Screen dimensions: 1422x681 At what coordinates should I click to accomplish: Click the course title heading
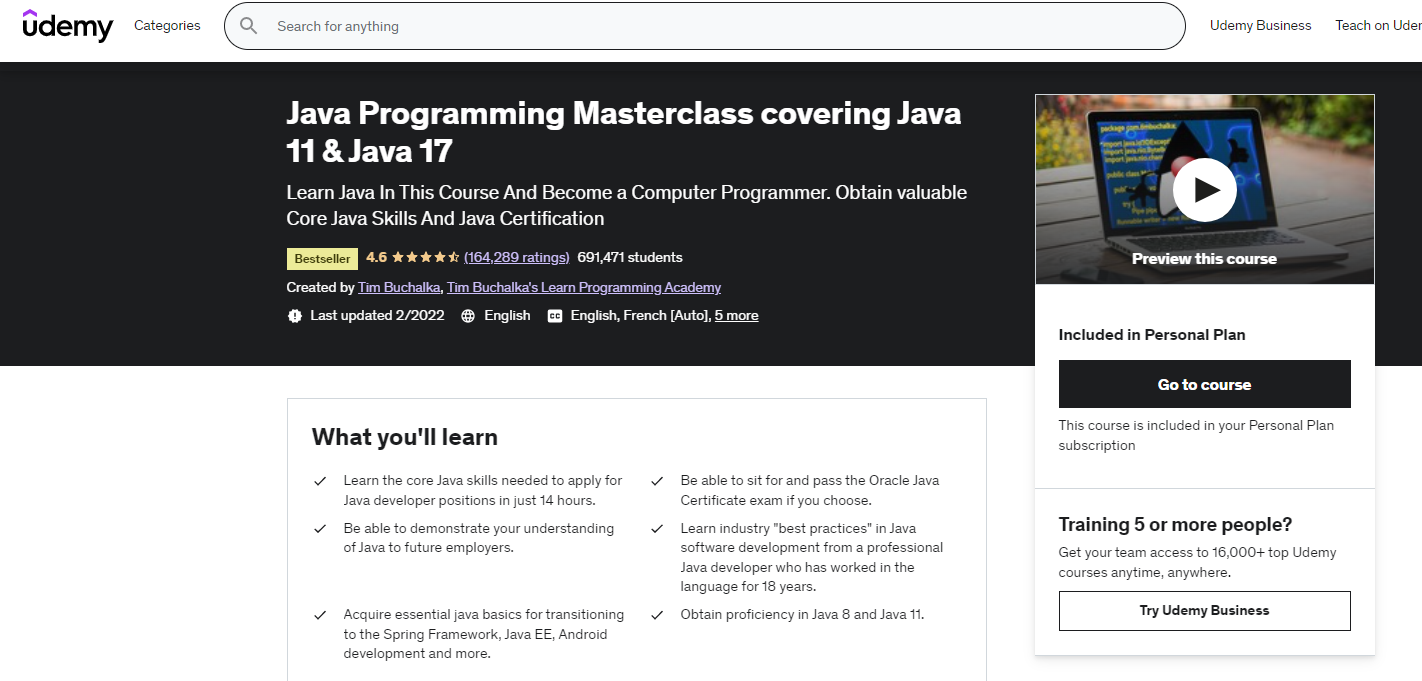624,132
